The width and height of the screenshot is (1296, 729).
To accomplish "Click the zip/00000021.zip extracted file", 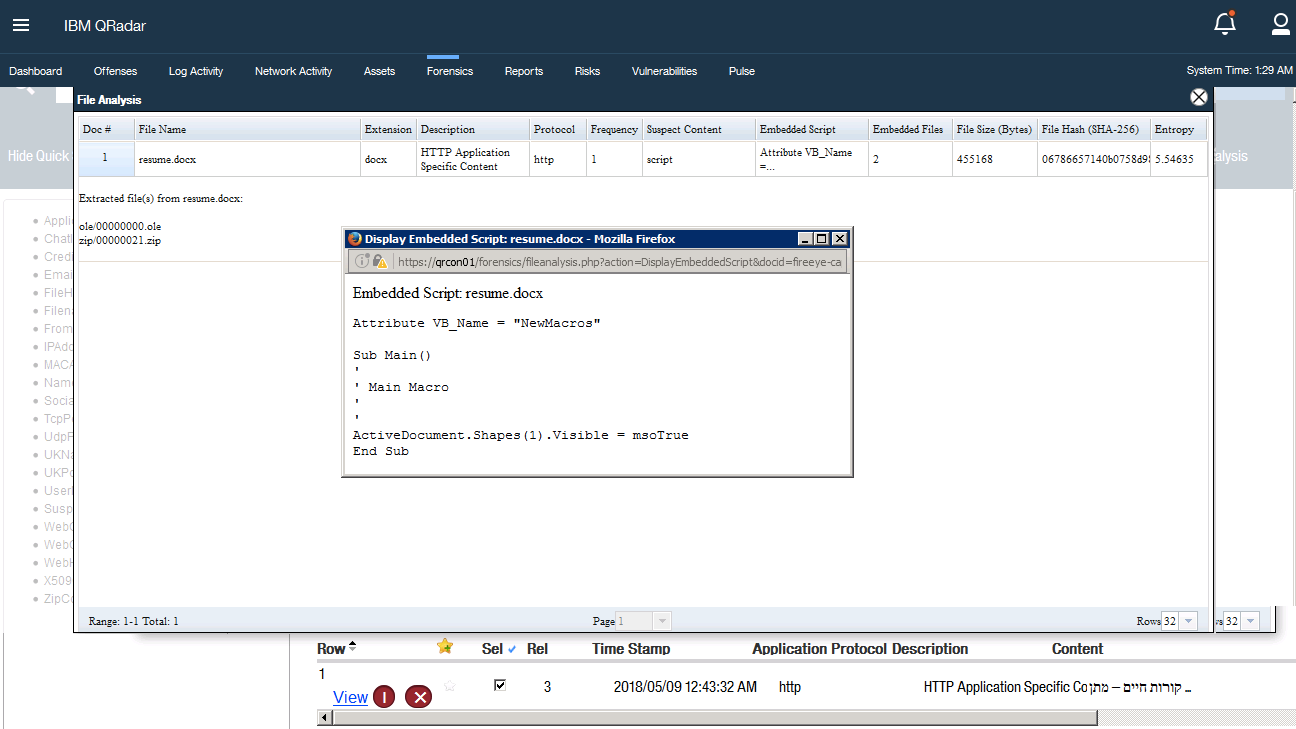I will 120,242.
